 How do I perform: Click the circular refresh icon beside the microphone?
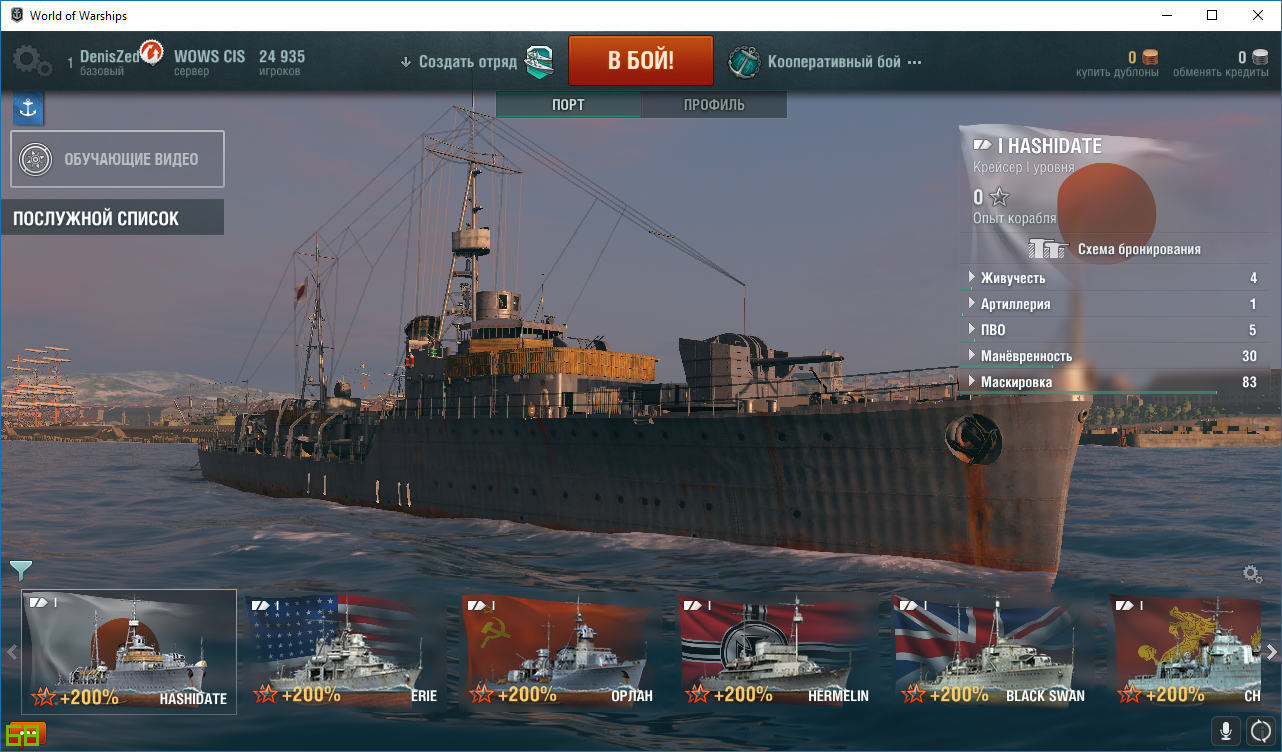click(x=1259, y=730)
